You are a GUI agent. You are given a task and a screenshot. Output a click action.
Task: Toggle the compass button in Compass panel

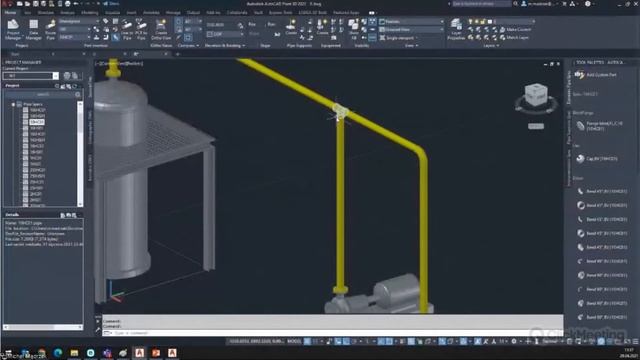tap(179, 21)
